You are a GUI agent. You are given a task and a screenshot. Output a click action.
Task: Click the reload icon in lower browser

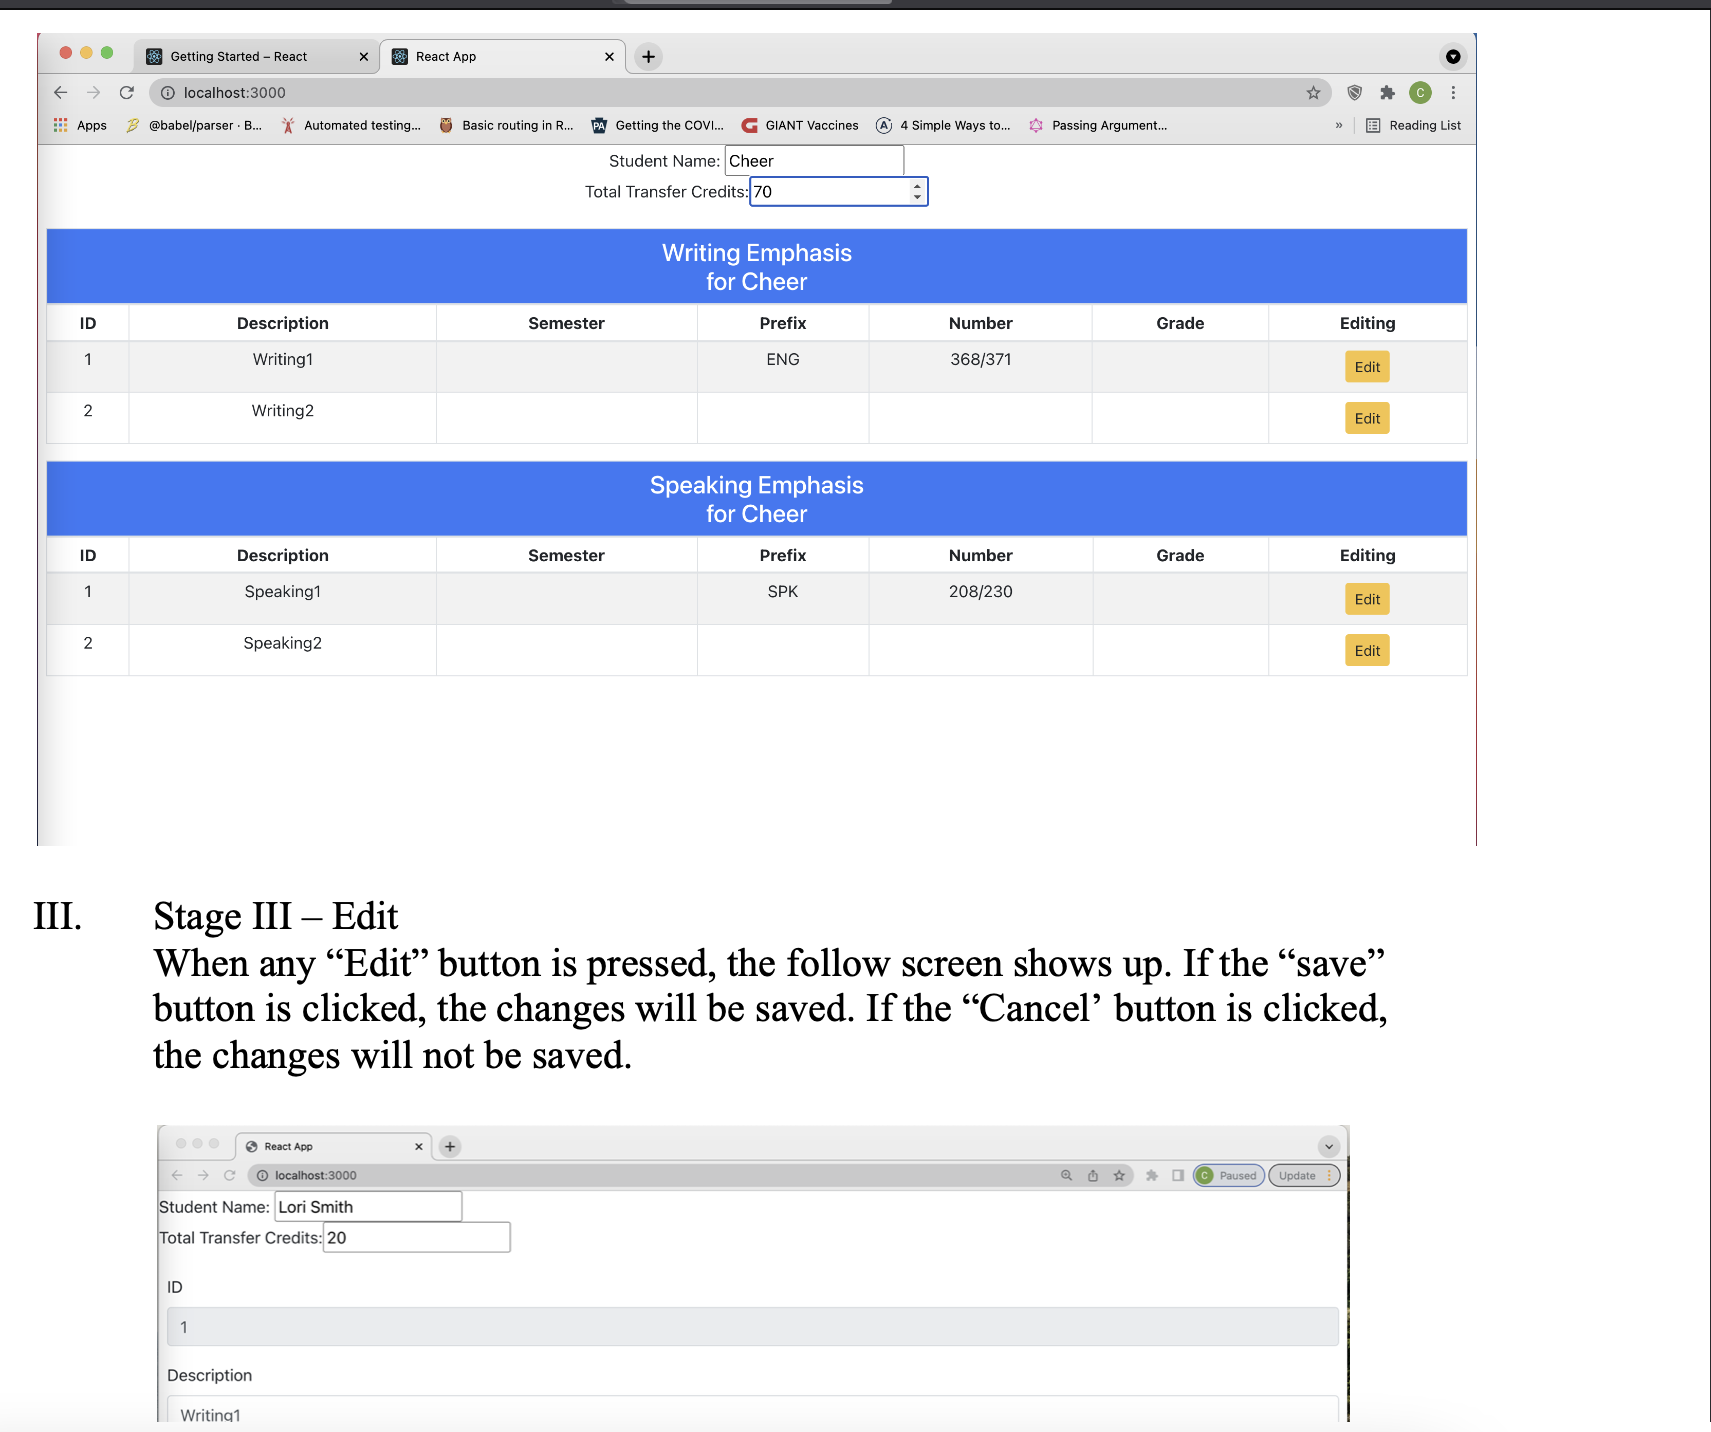[x=229, y=1176]
